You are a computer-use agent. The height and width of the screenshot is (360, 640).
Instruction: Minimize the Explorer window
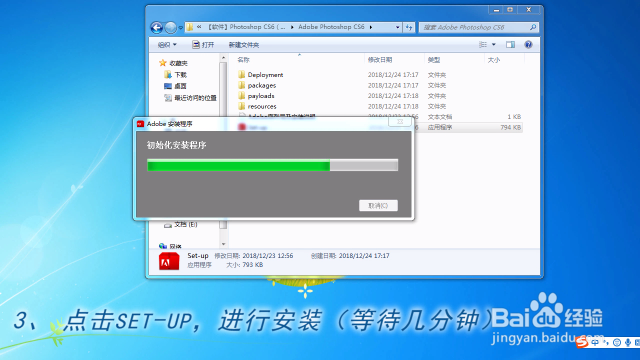point(496,10)
